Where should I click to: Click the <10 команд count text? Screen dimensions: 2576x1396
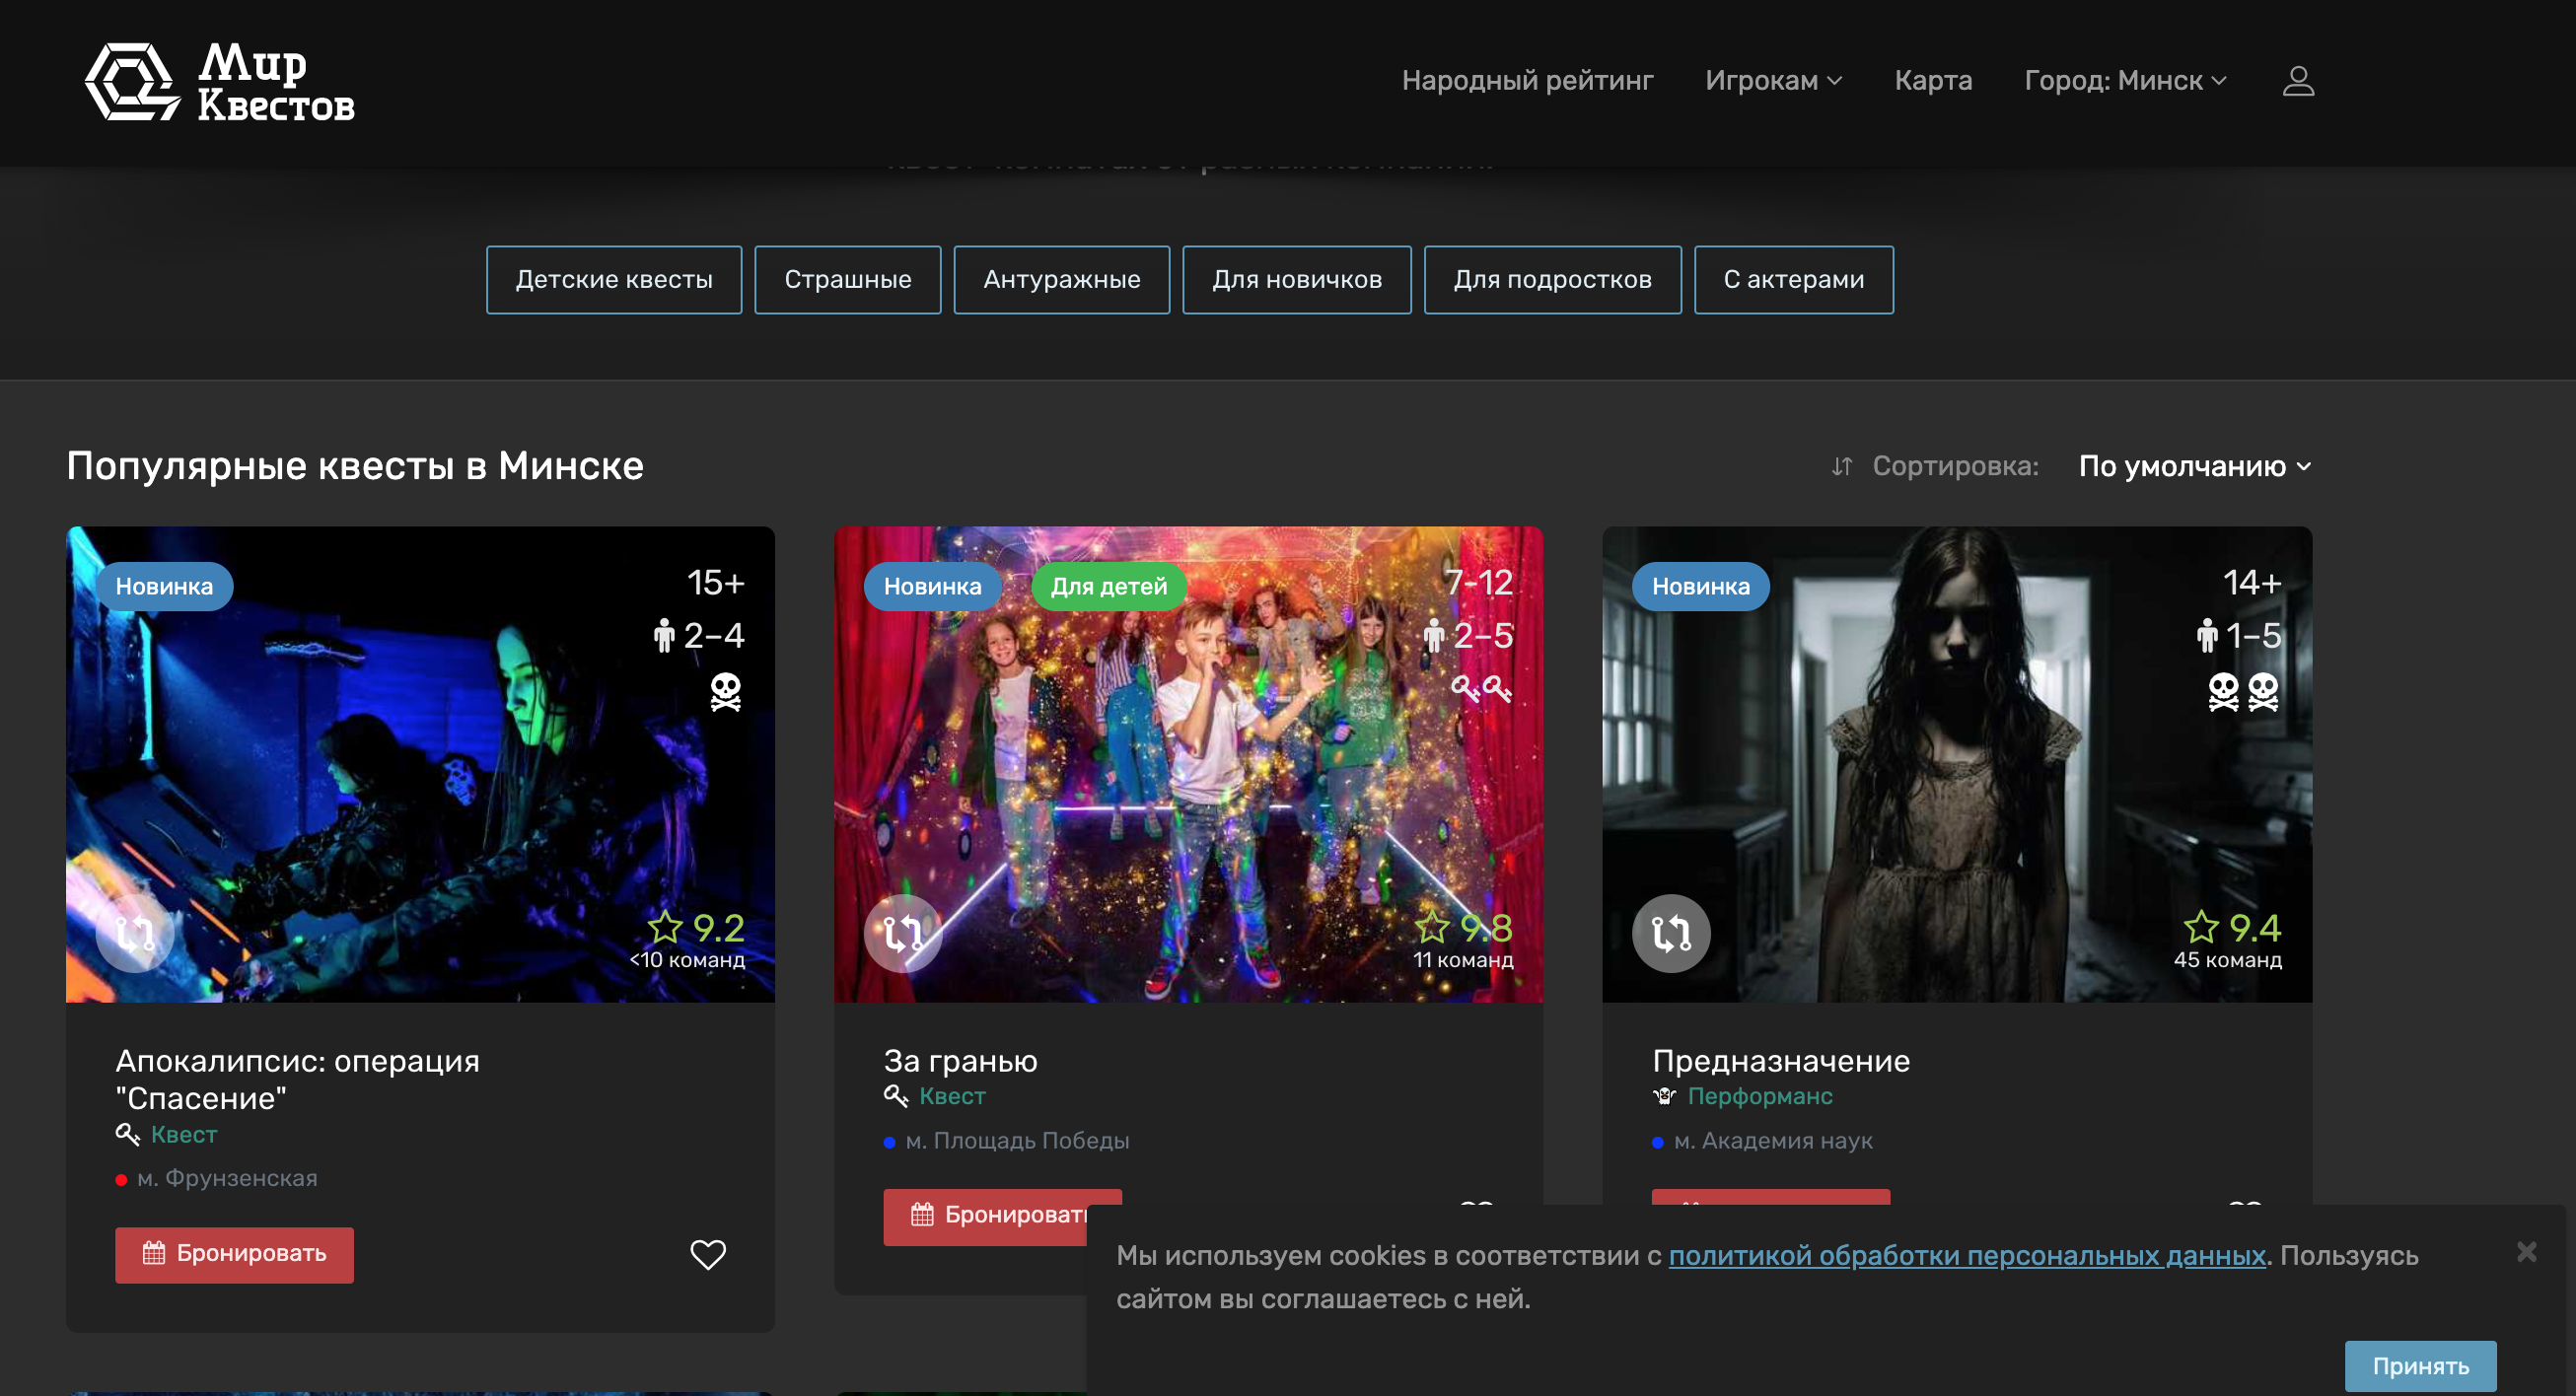pyautogui.click(x=687, y=960)
